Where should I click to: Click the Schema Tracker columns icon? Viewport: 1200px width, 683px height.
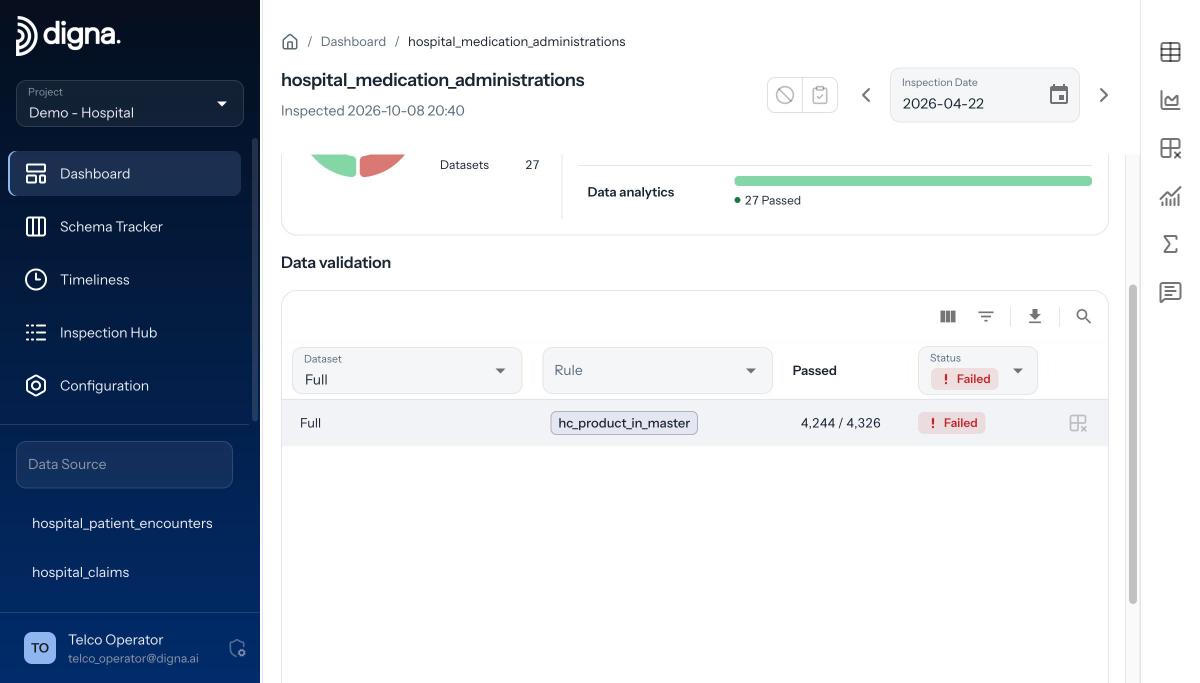(x=36, y=227)
